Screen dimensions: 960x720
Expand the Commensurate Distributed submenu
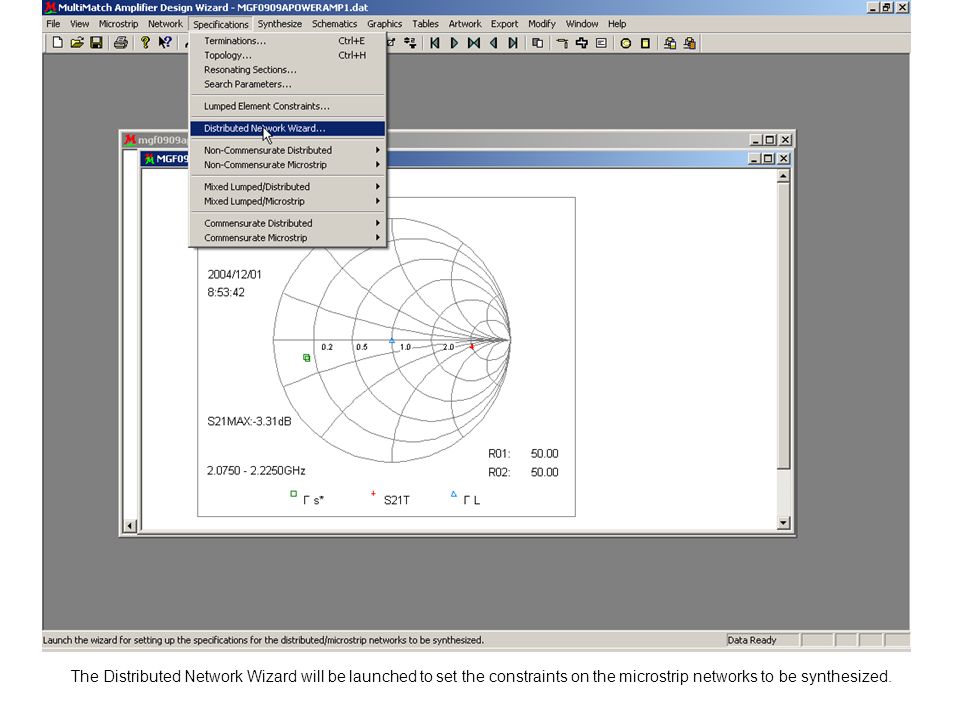click(x=288, y=223)
